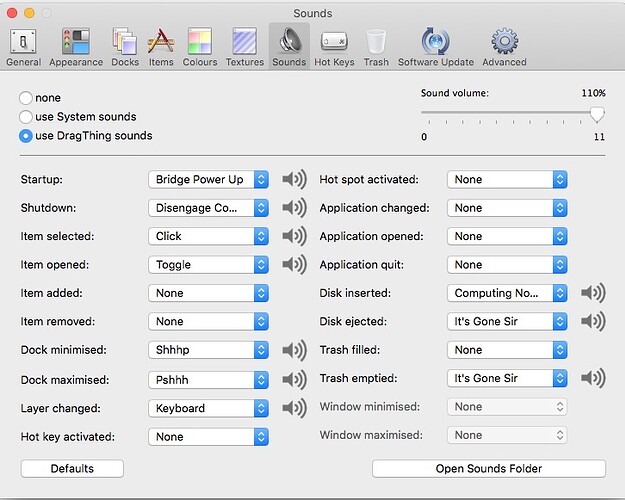Click the Defaults button
The height and width of the screenshot is (500, 625).
click(x=72, y=469)
